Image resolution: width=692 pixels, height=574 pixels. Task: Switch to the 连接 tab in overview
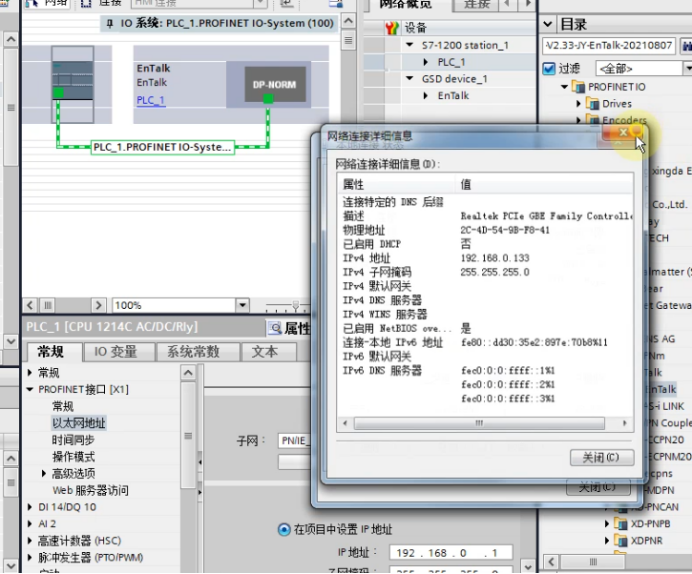coord(477,4)
